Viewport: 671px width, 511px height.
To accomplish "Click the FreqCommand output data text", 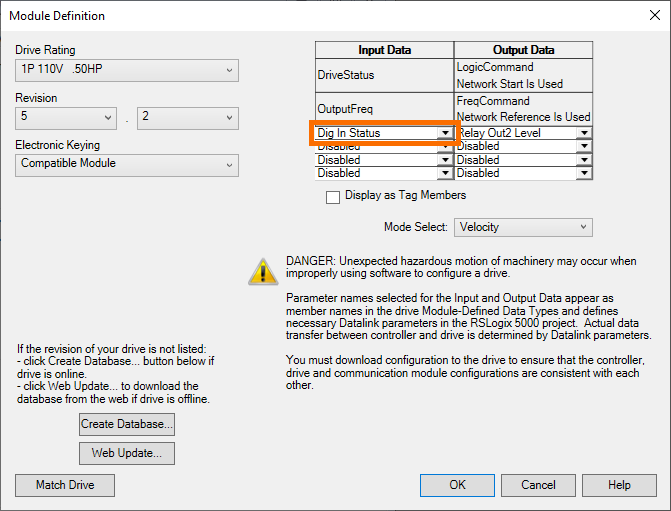I will click(x=493, y=101).
